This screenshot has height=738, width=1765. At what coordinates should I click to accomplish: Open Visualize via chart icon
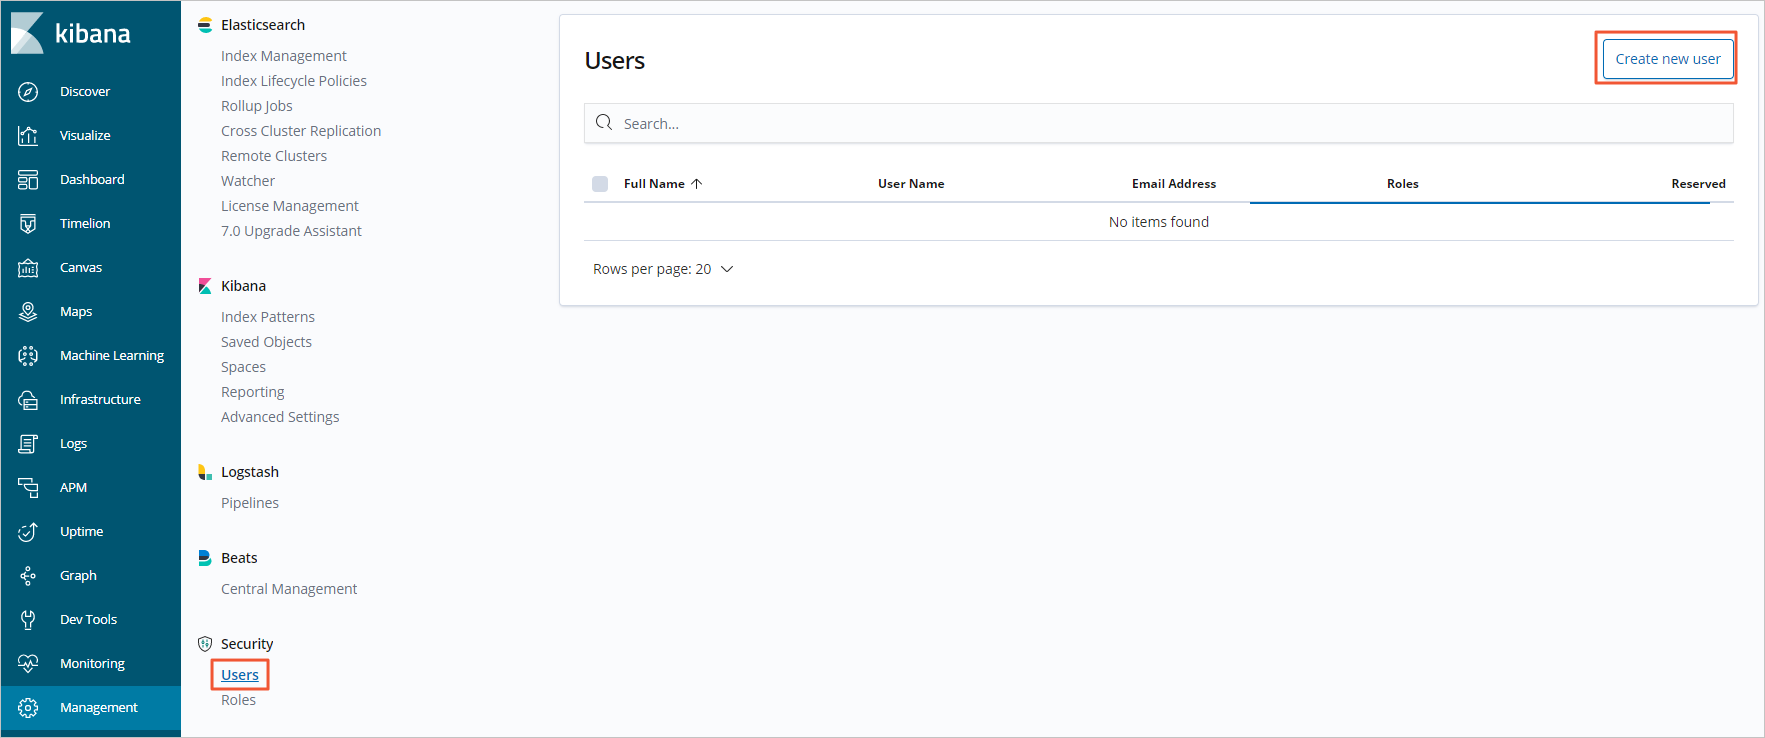pyautogui.click(x=28, y=136)
